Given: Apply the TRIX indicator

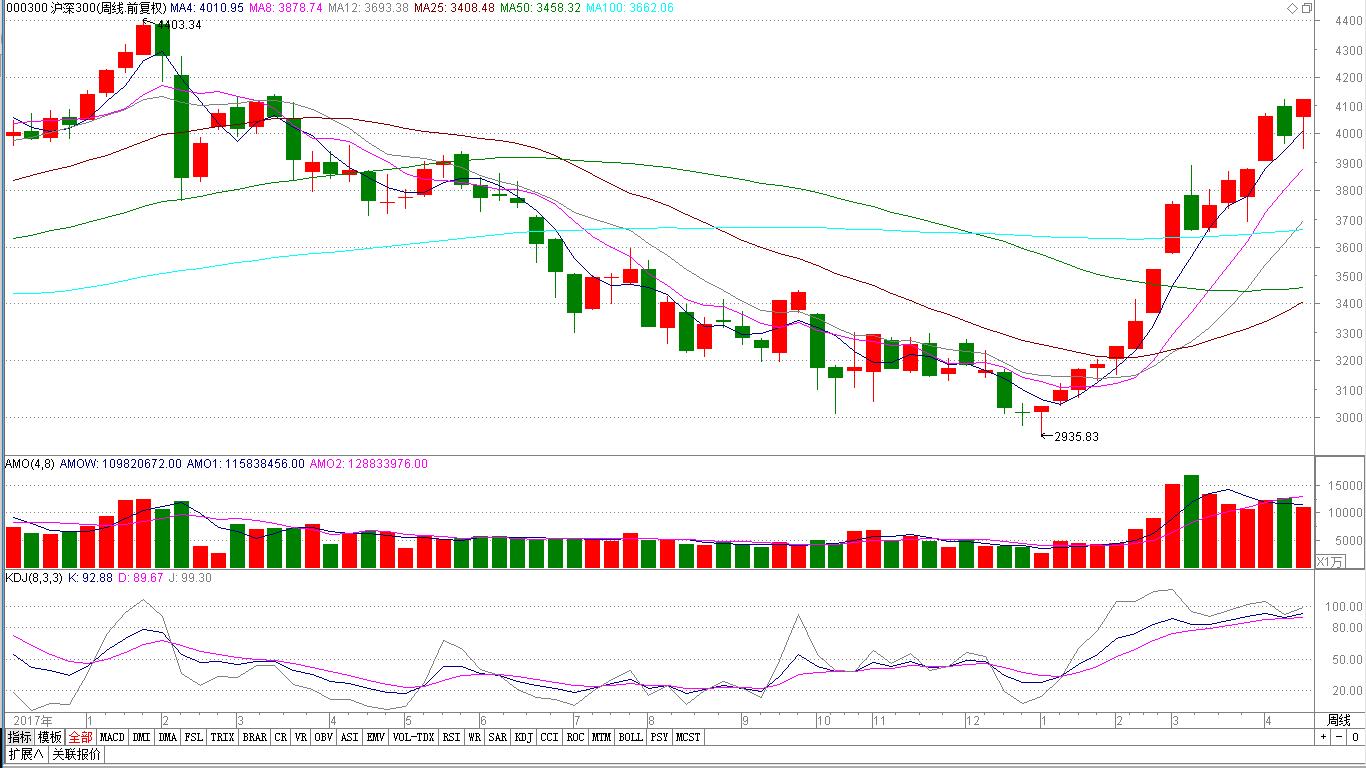Looking at the screenshot, I should click(223, 737).
